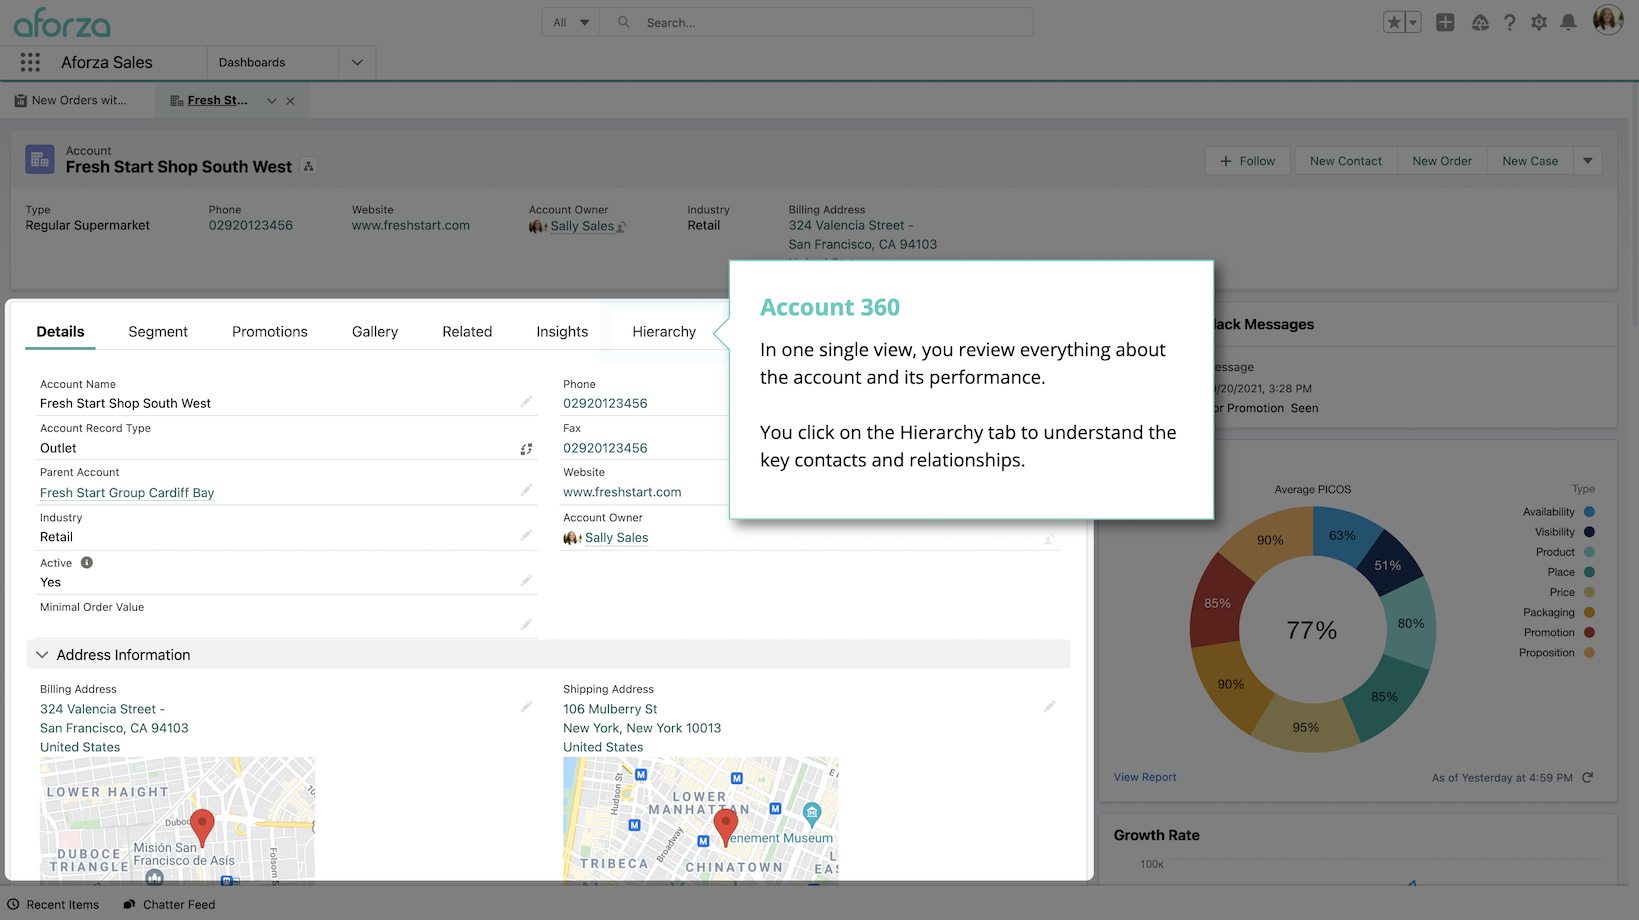
Task: Create a New Contact
Action: pos(1346,161)
